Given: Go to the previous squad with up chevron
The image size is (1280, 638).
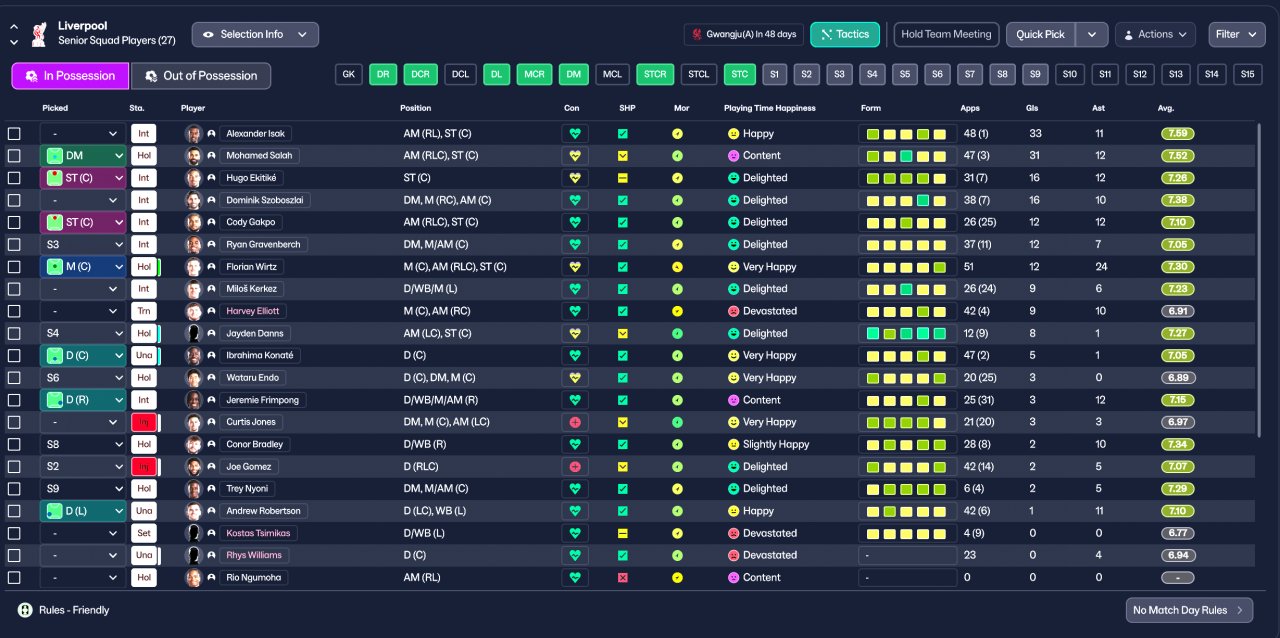Looking at the screenshot, I should click(x=14, y=27).
